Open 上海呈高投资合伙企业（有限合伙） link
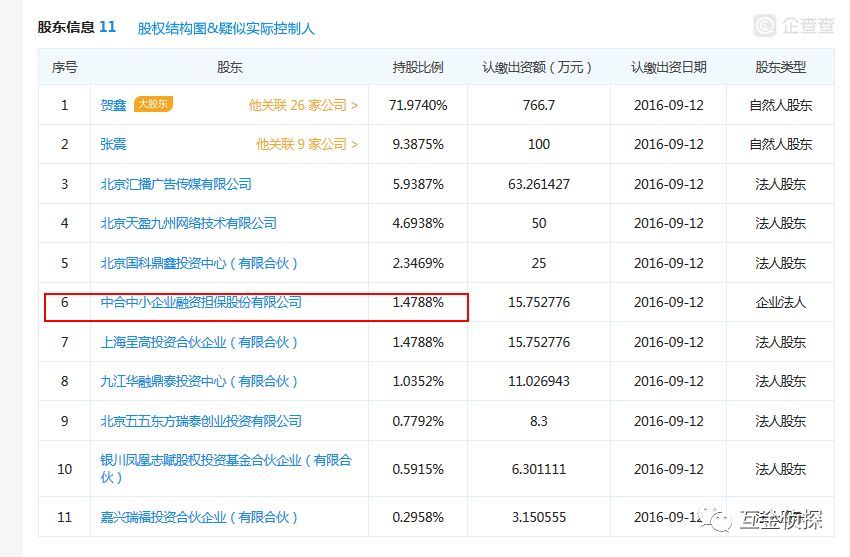 point(199,342)
